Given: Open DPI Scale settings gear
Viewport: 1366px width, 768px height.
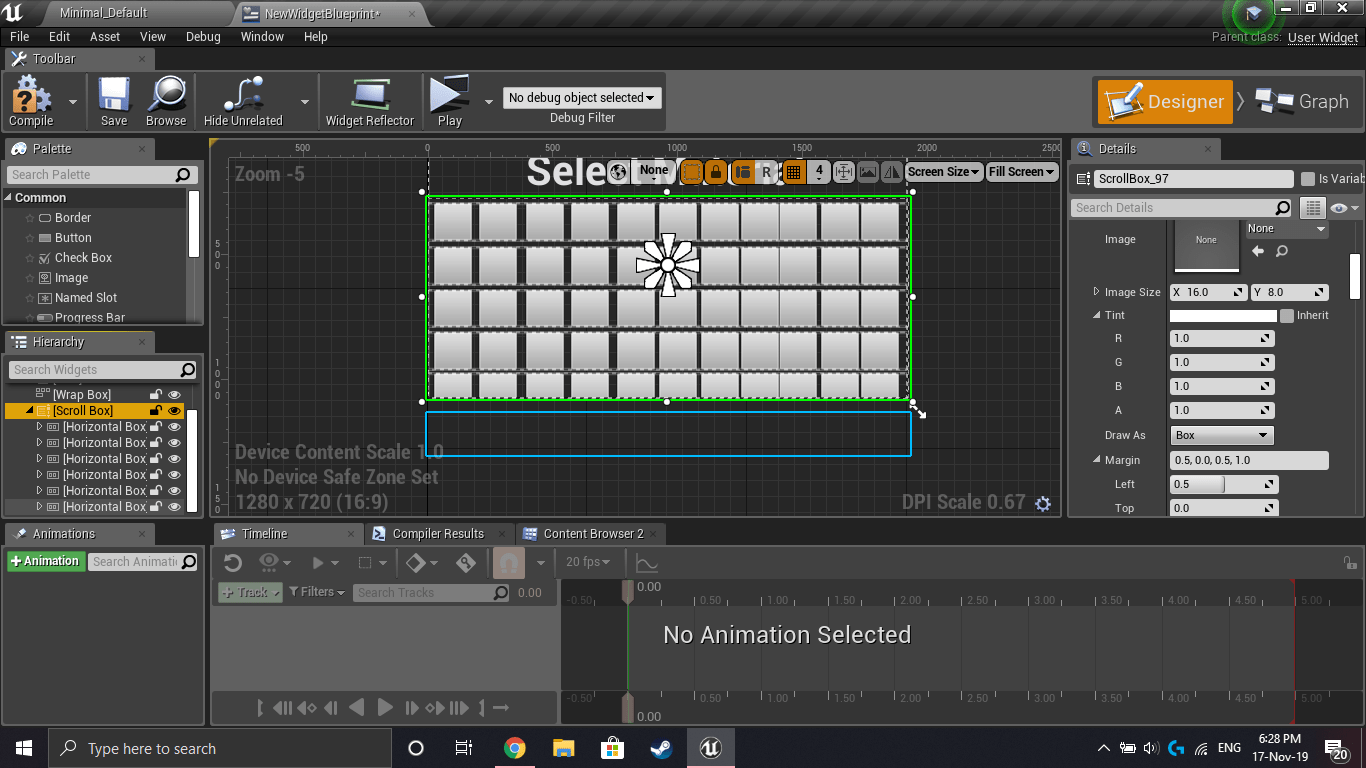Looking at the screenshot, I should point(1043,503).
